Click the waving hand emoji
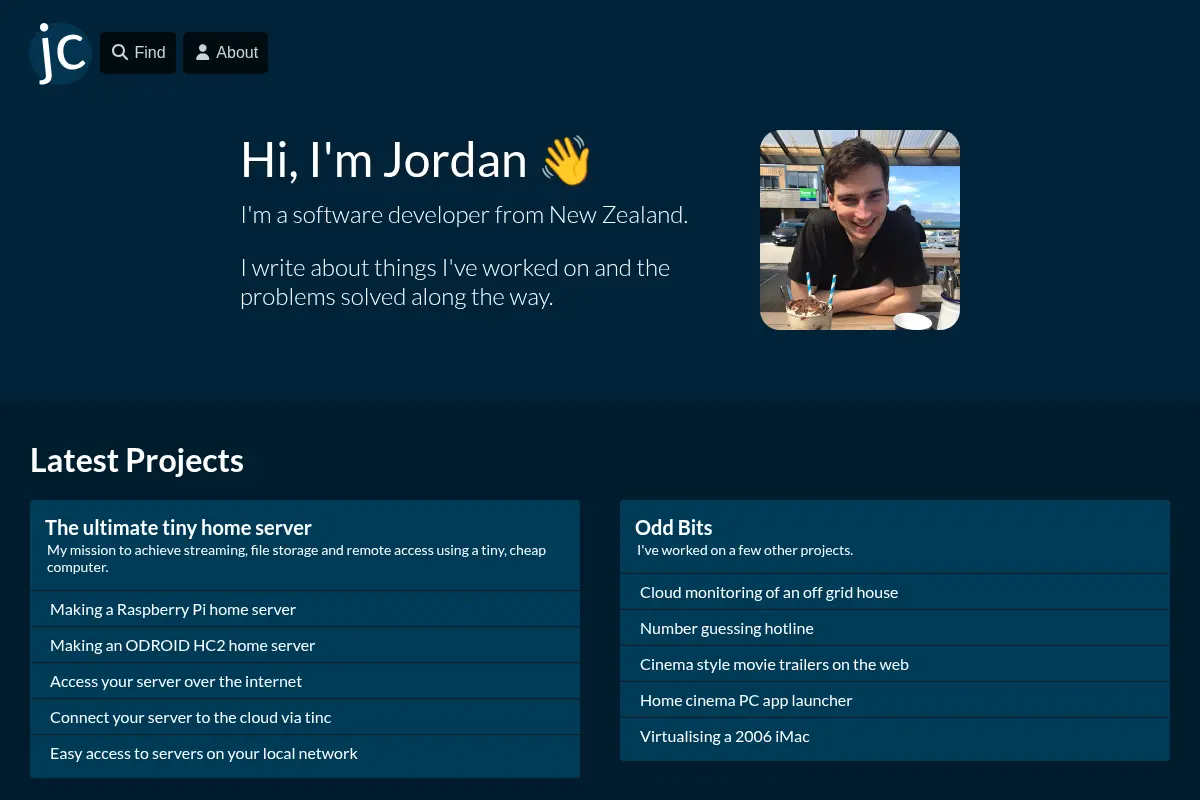 point(566,161)
